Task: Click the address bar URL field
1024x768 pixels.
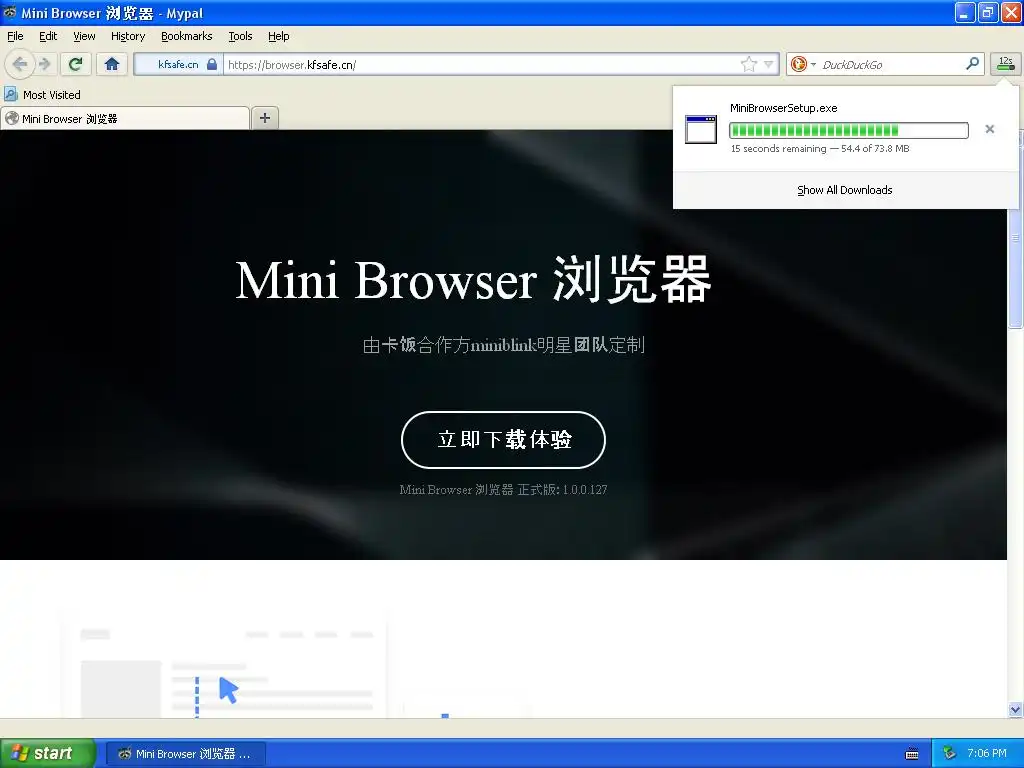Action: 482,64
